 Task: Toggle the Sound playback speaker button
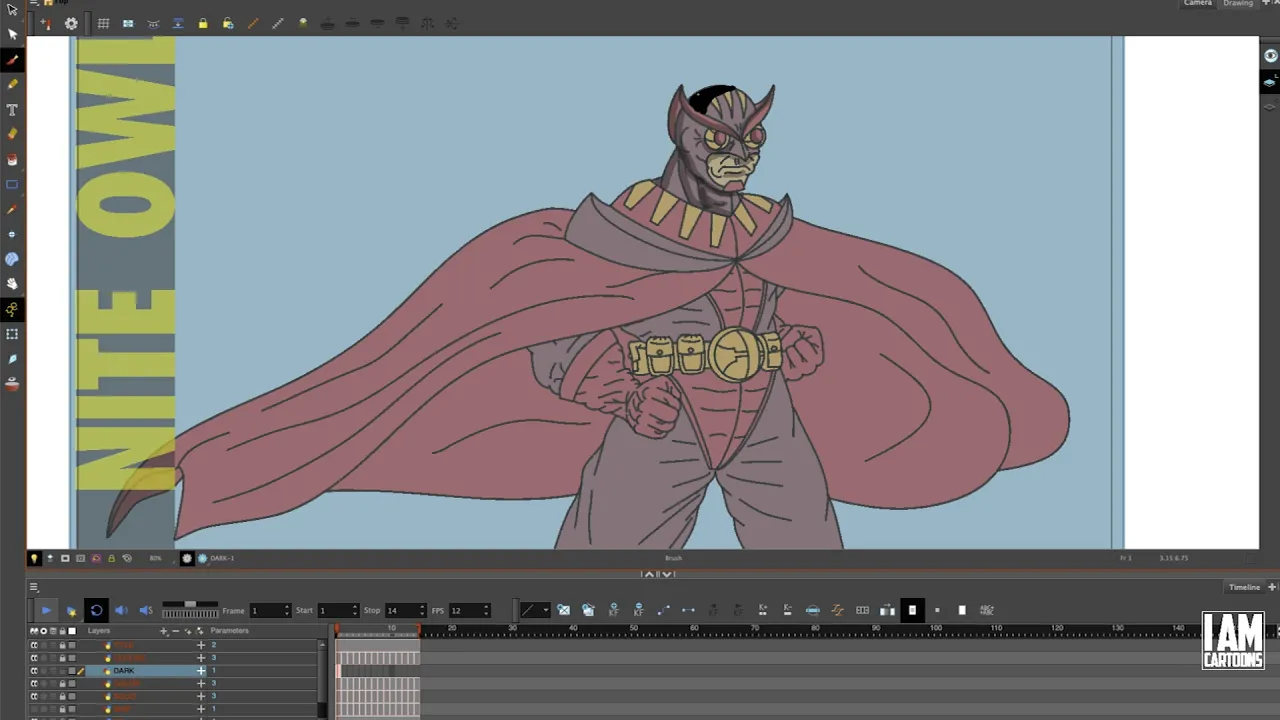121,610
